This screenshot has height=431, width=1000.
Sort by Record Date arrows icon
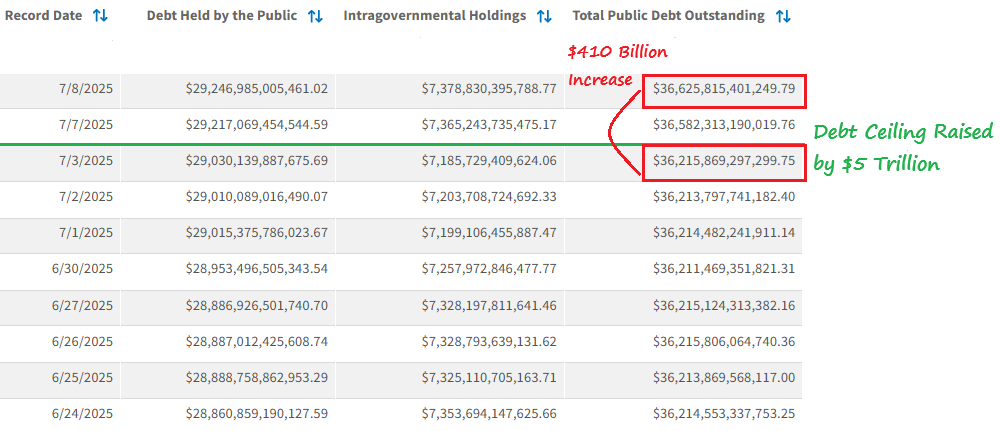pos(100,16)
